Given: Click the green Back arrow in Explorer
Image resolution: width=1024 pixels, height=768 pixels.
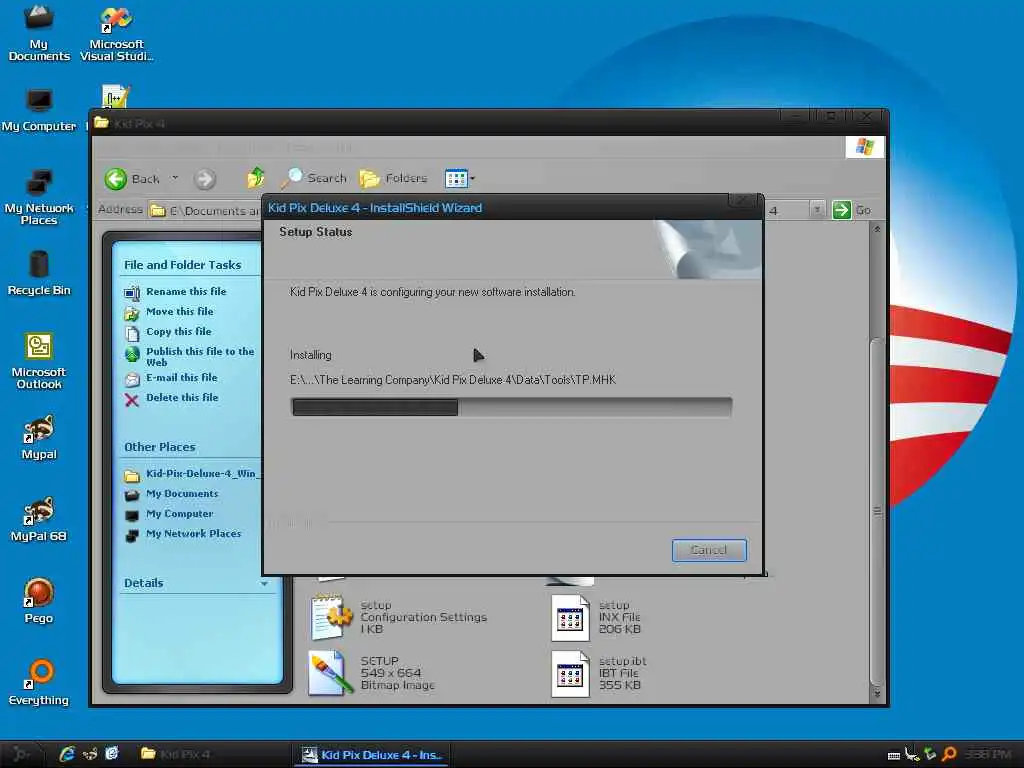Looking at the screenshot, I should pyautogui.click(x=116, y=179).
